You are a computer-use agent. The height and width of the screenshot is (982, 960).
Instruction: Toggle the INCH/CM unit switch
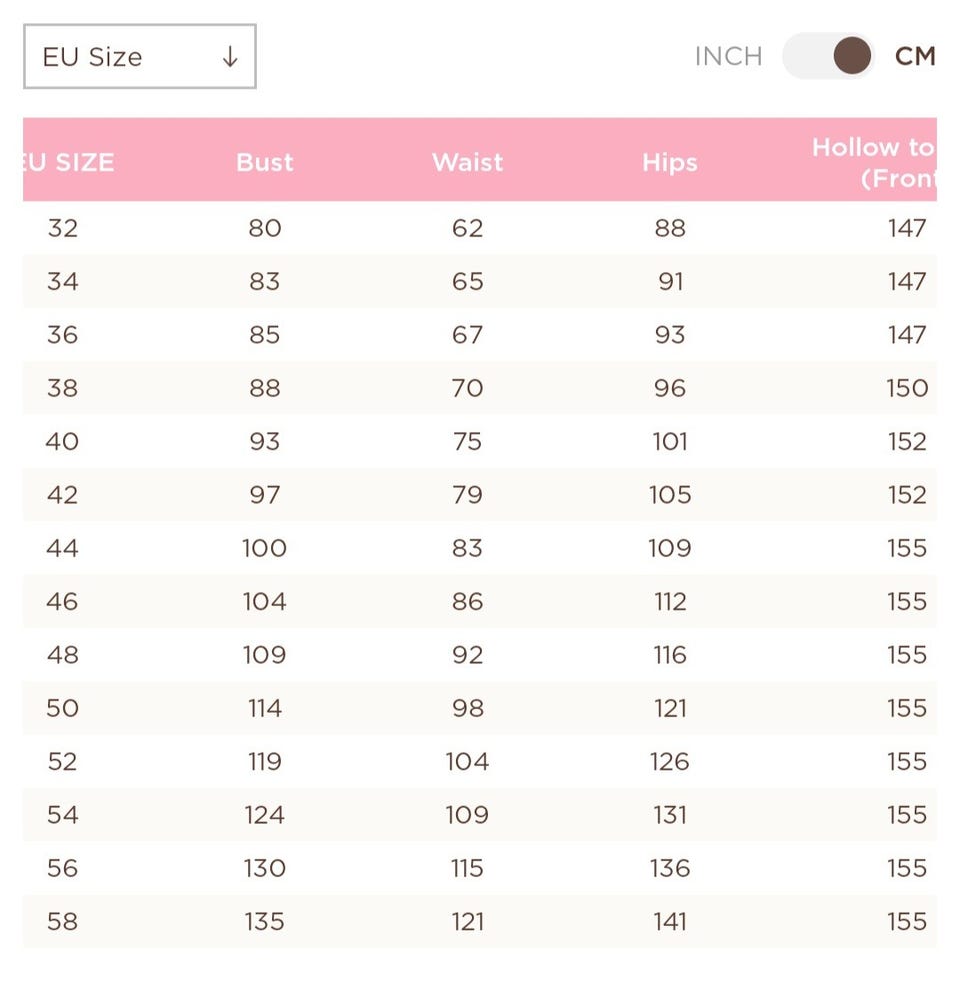coord(828,56)
